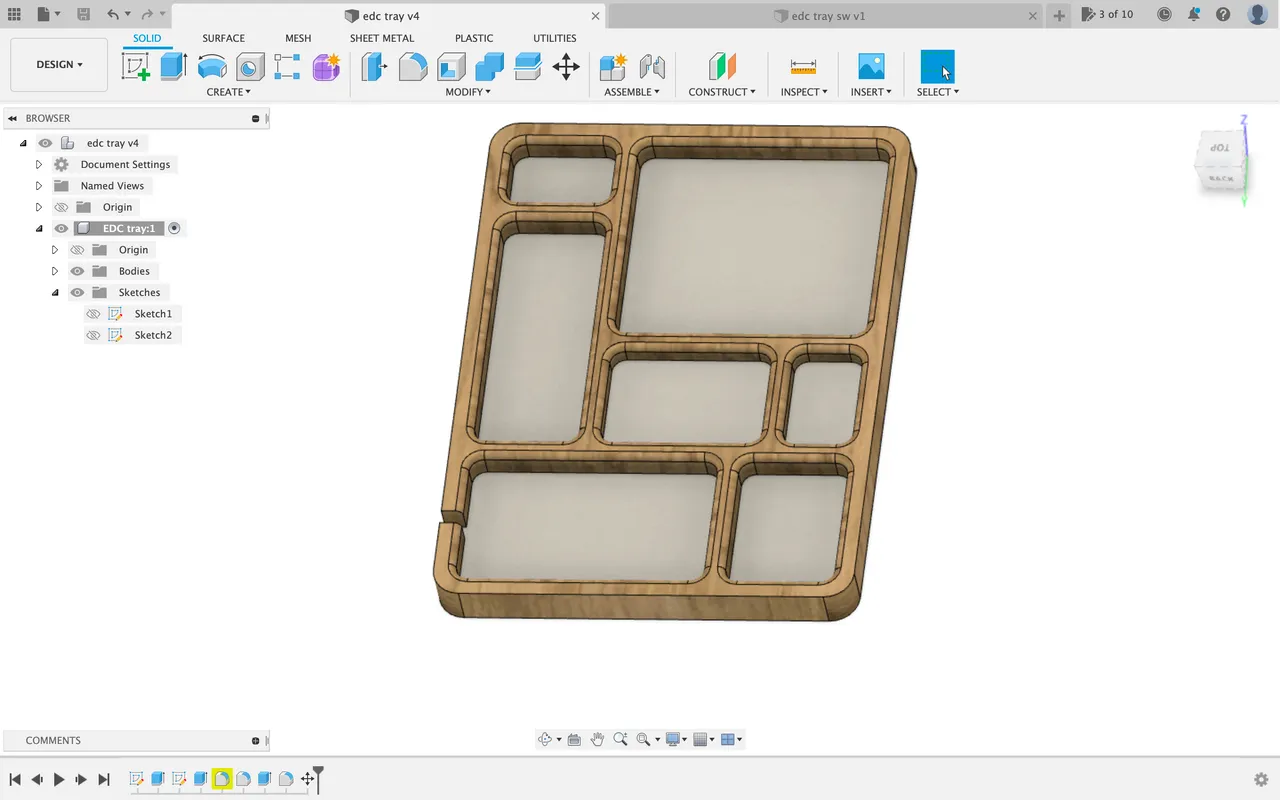Image resolution: width=1280 pixels, height=800 pixels.
Task: Toggle visibility of the Bodies folder
Action: point(77,270)
